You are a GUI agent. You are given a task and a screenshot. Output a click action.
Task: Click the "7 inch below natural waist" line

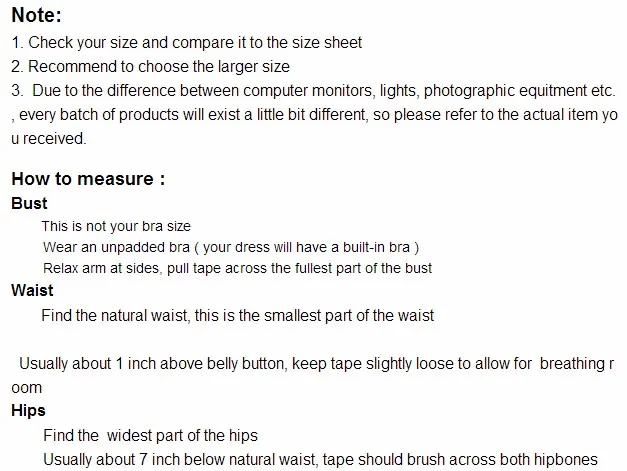pos(320,459)
